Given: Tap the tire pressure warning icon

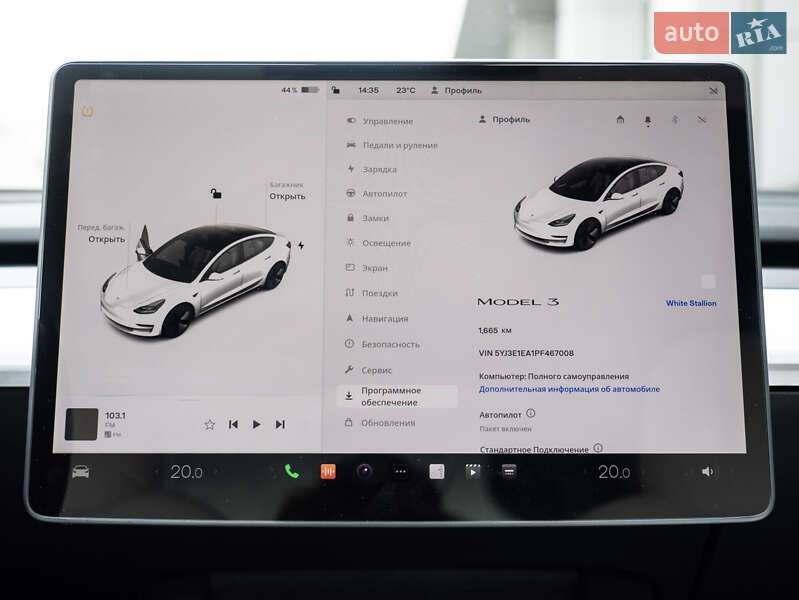Looking at the screenshot, I should (88, 111).
